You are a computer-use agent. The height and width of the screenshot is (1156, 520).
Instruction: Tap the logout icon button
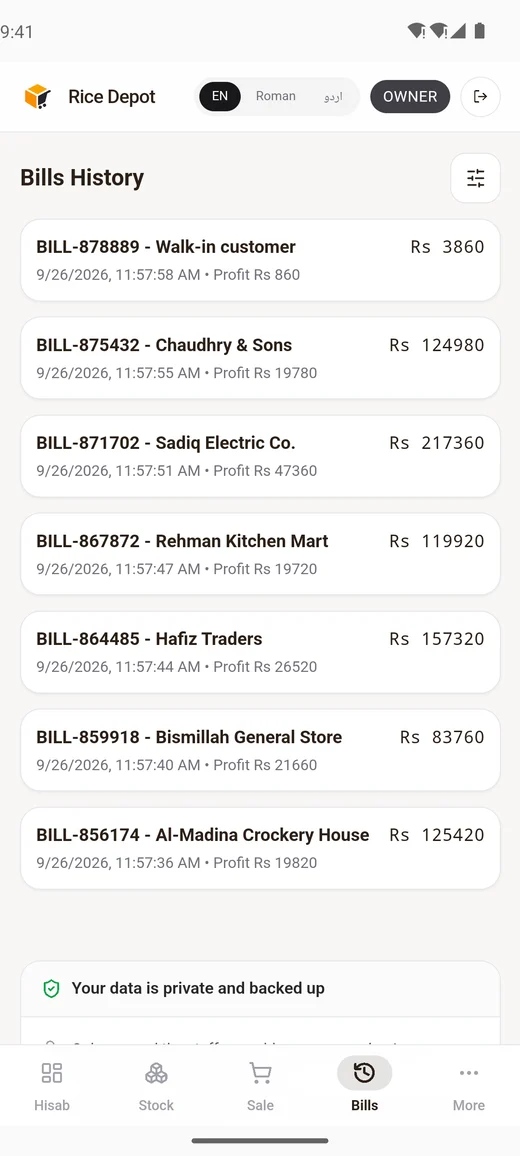(x=480, y=97)
